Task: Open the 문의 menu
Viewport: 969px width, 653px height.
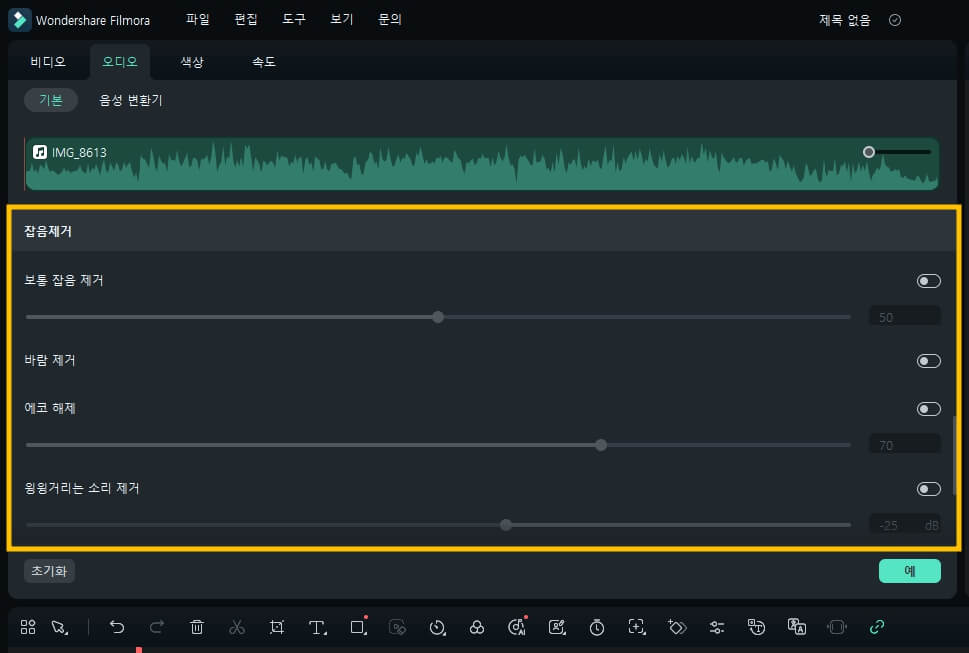Action: point(390,20)
